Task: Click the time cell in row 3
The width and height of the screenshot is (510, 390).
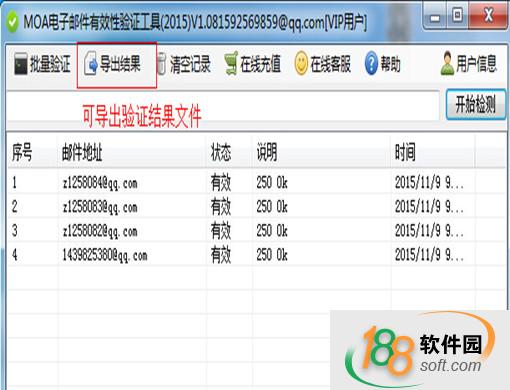Action: click(x=429, y=231)
